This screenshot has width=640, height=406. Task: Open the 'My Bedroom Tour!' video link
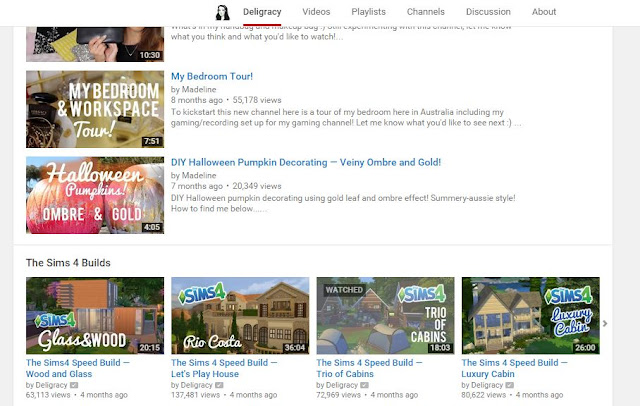[x=212, y=76]
